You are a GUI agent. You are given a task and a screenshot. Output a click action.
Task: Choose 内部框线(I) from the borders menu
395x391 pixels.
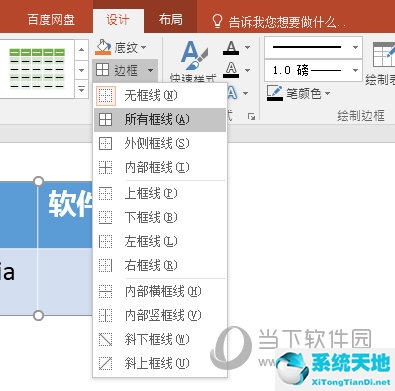[160, 167]
